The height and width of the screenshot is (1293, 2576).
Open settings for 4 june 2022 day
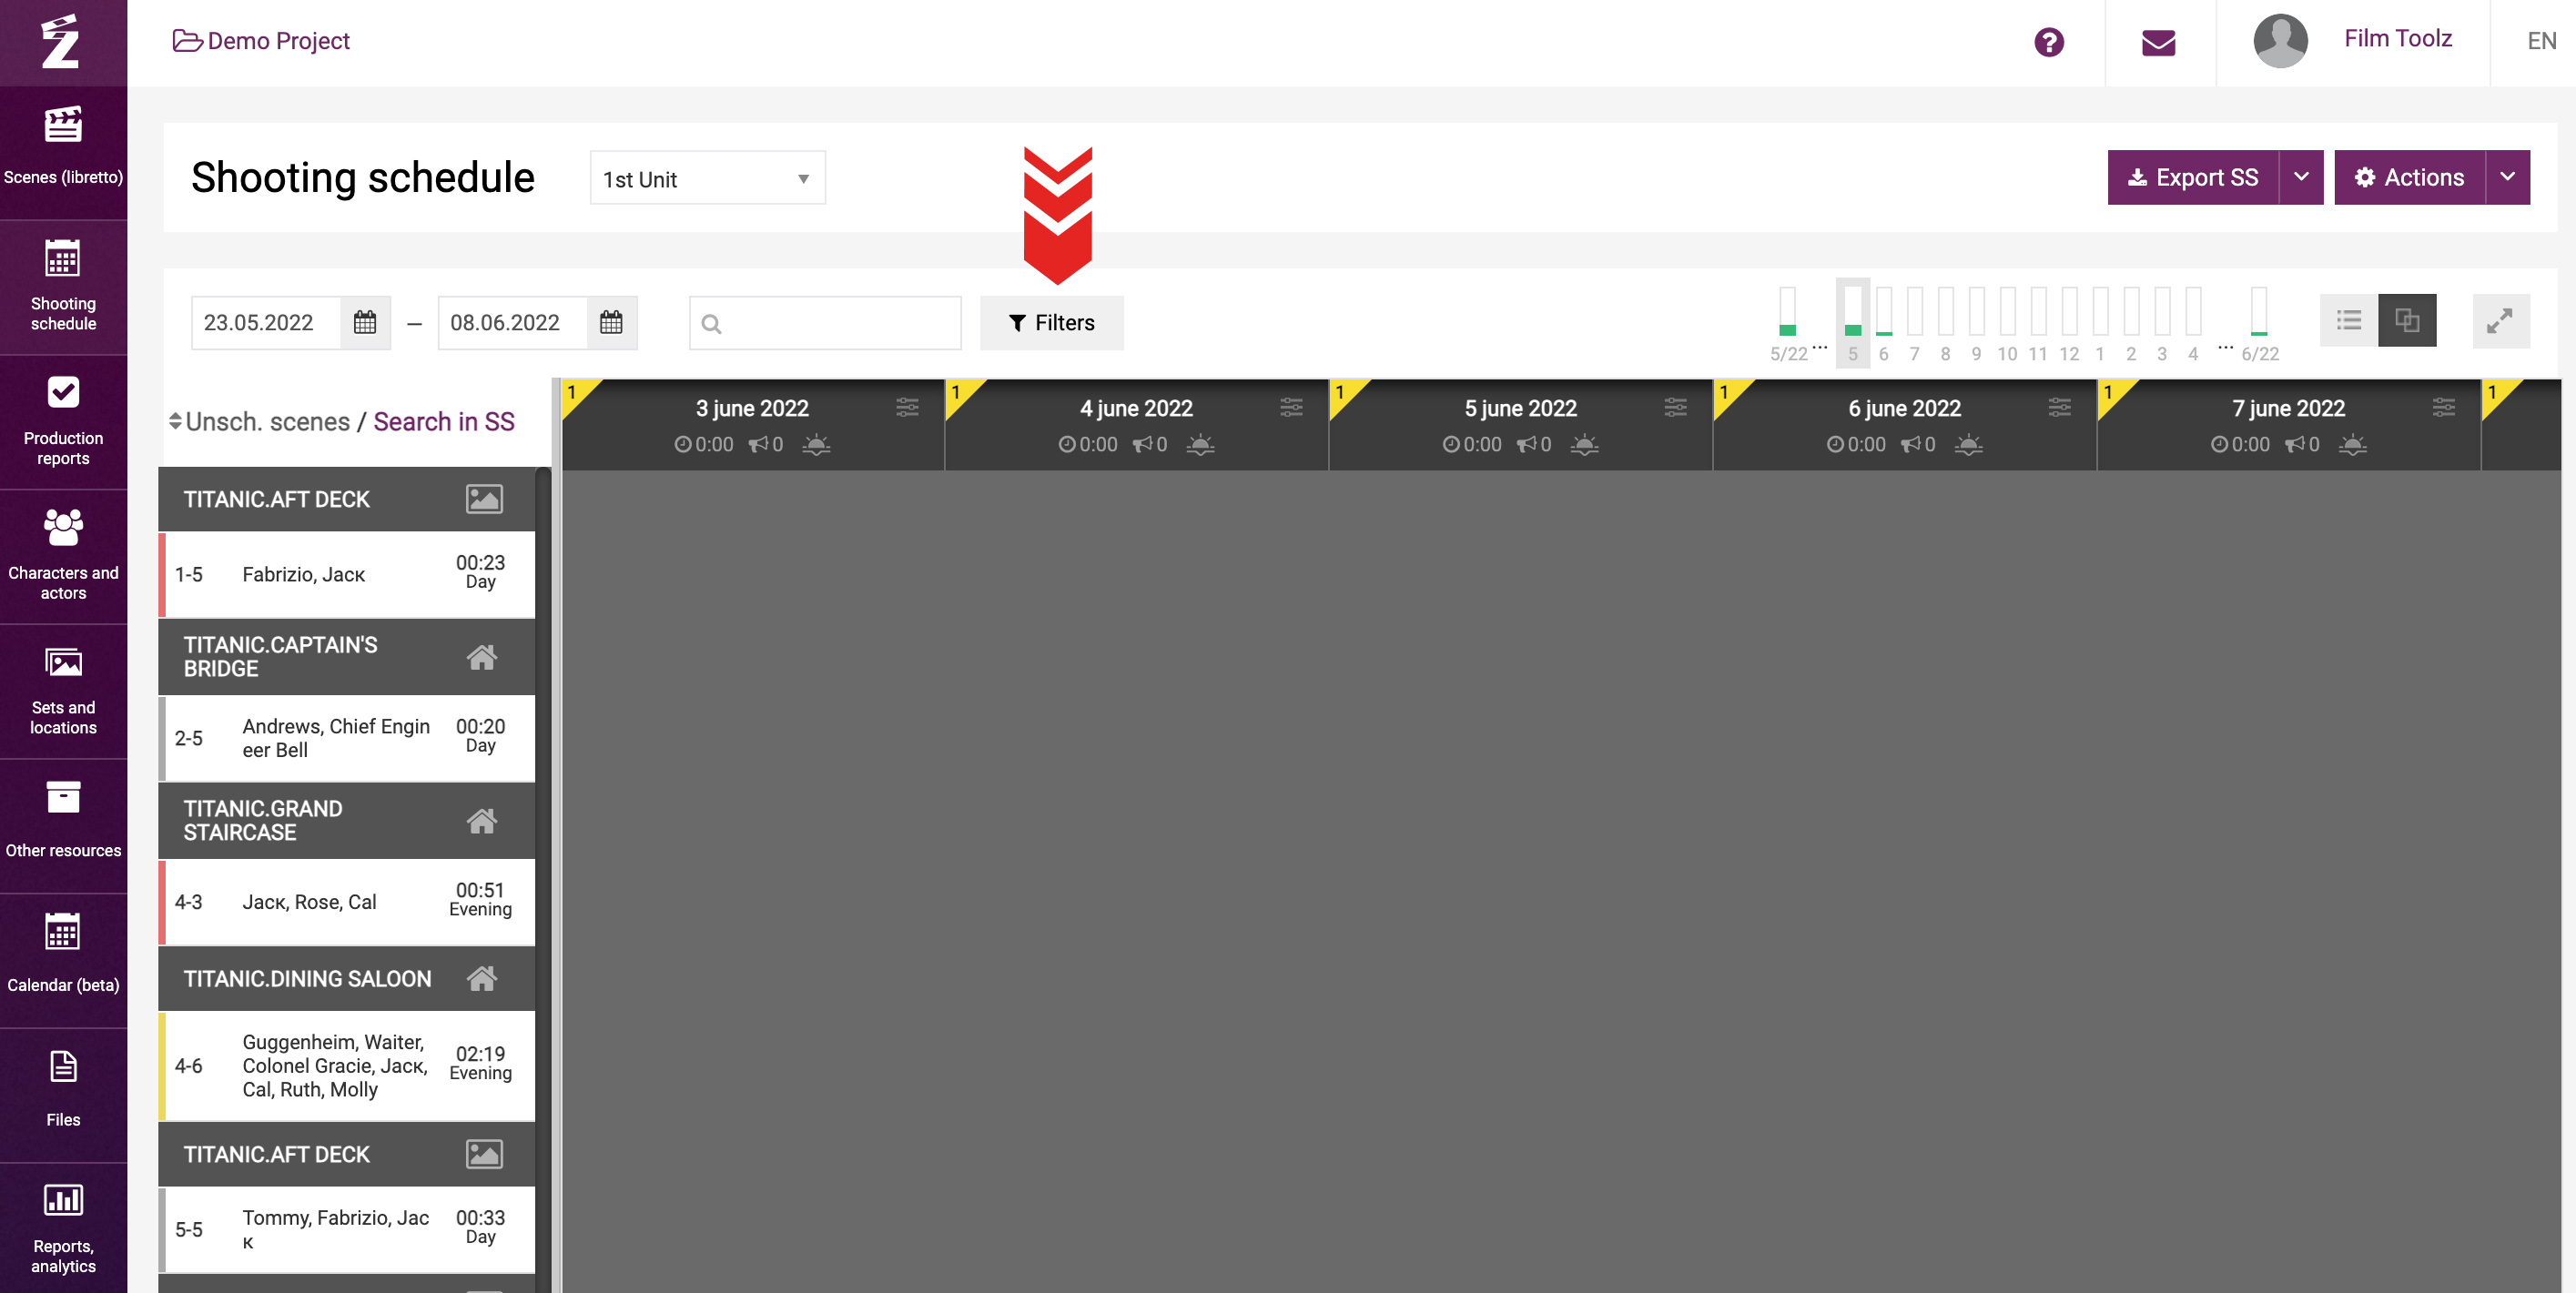tap(1291, 407)
